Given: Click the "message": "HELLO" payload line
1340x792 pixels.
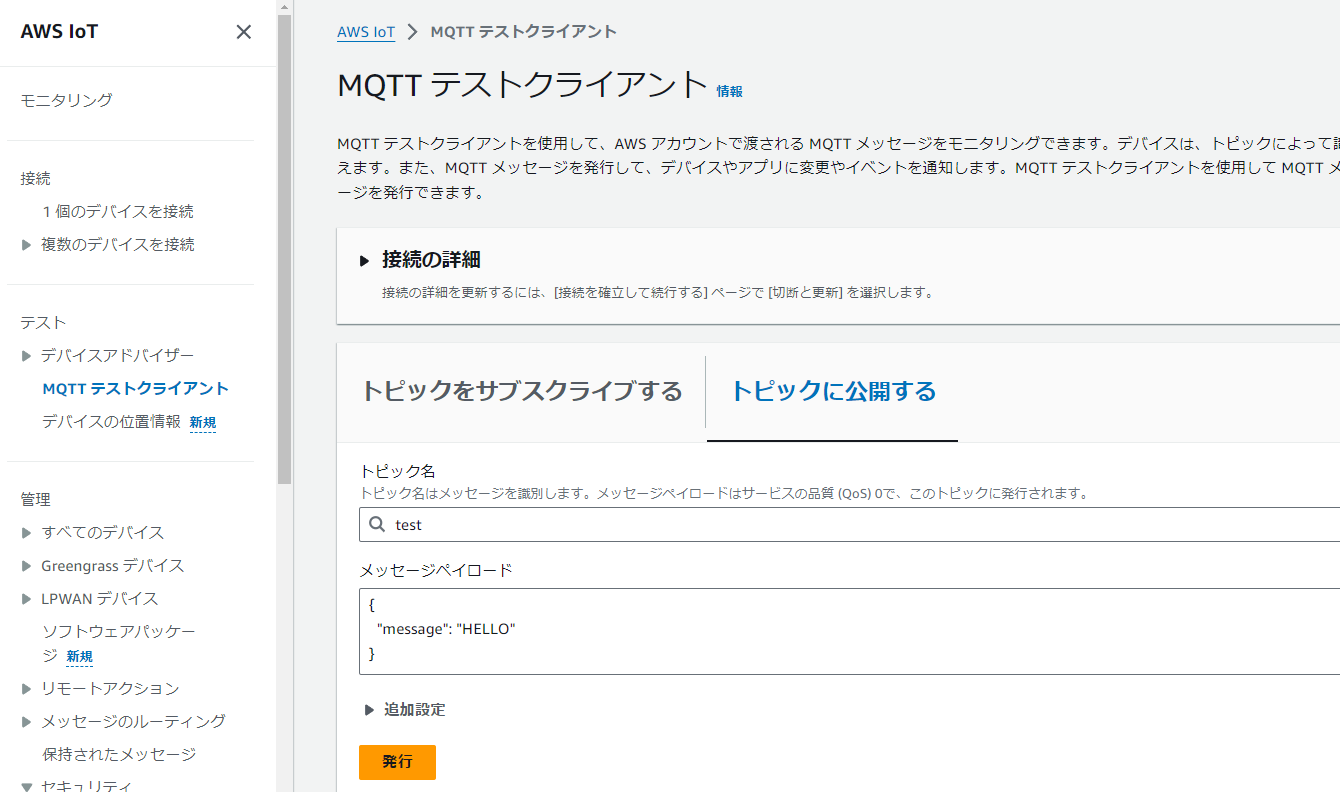Looking at the screenshot, I should 446,629.
